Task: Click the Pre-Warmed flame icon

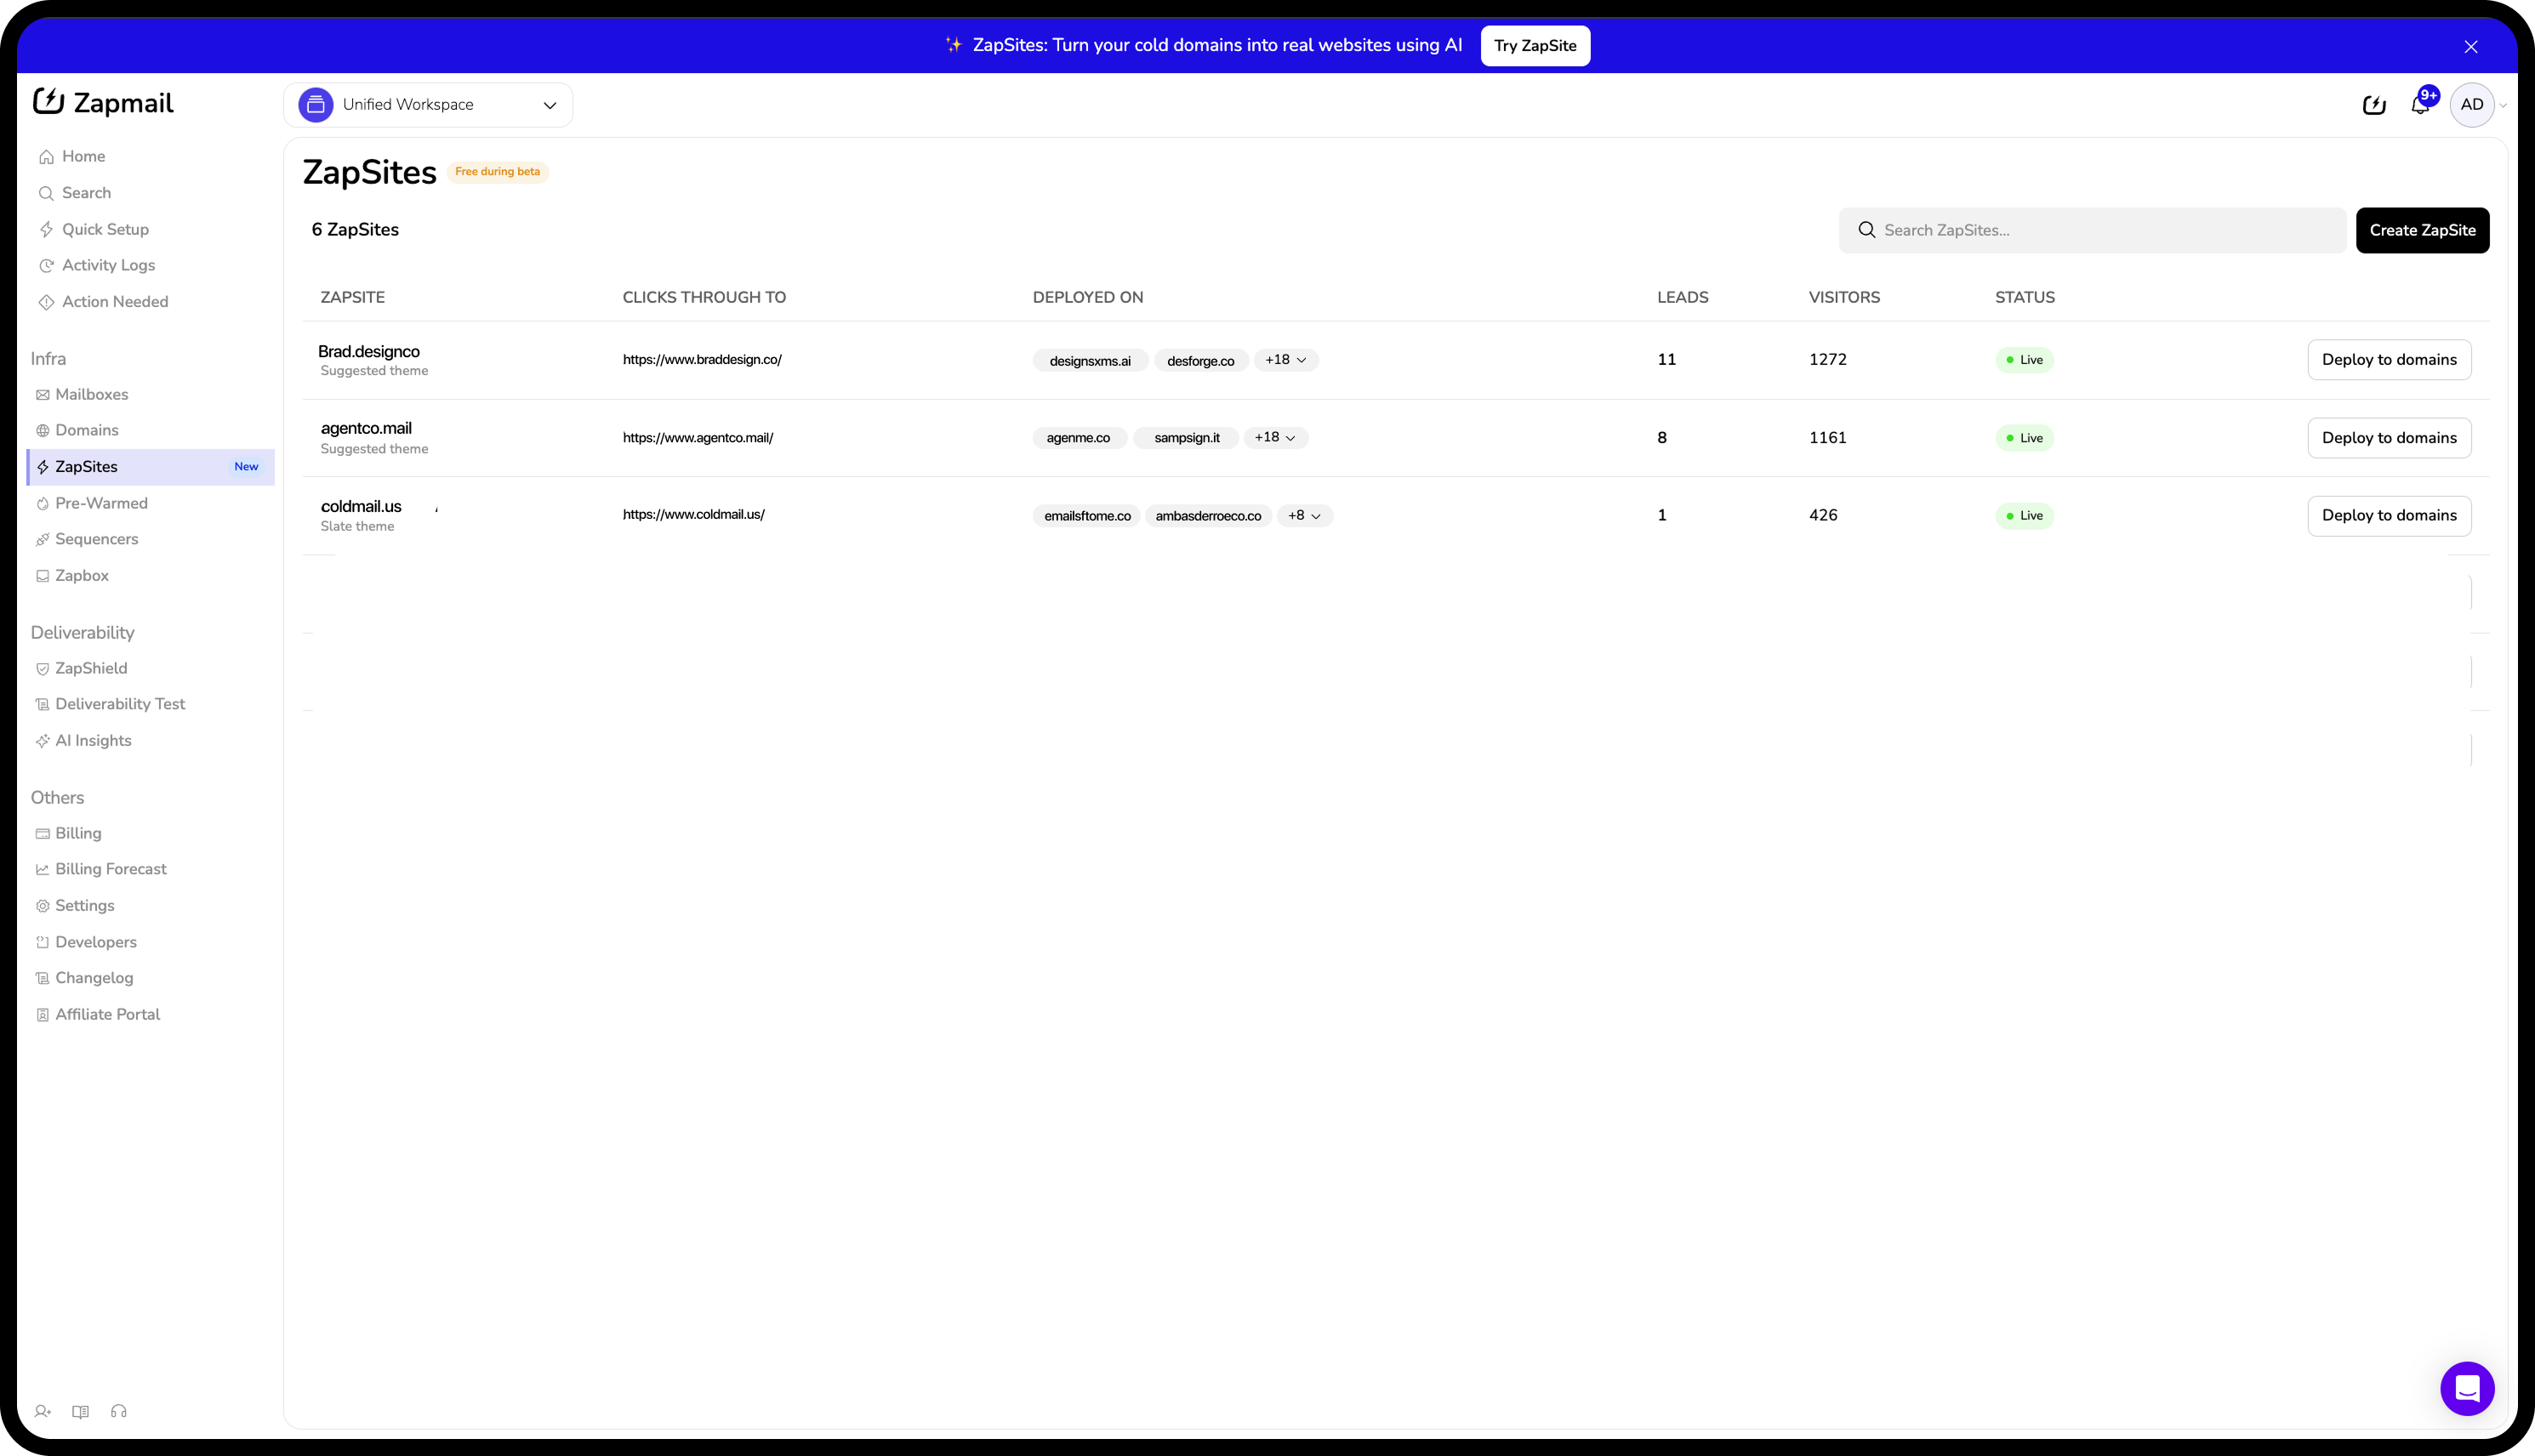Action: coord(43,504)
